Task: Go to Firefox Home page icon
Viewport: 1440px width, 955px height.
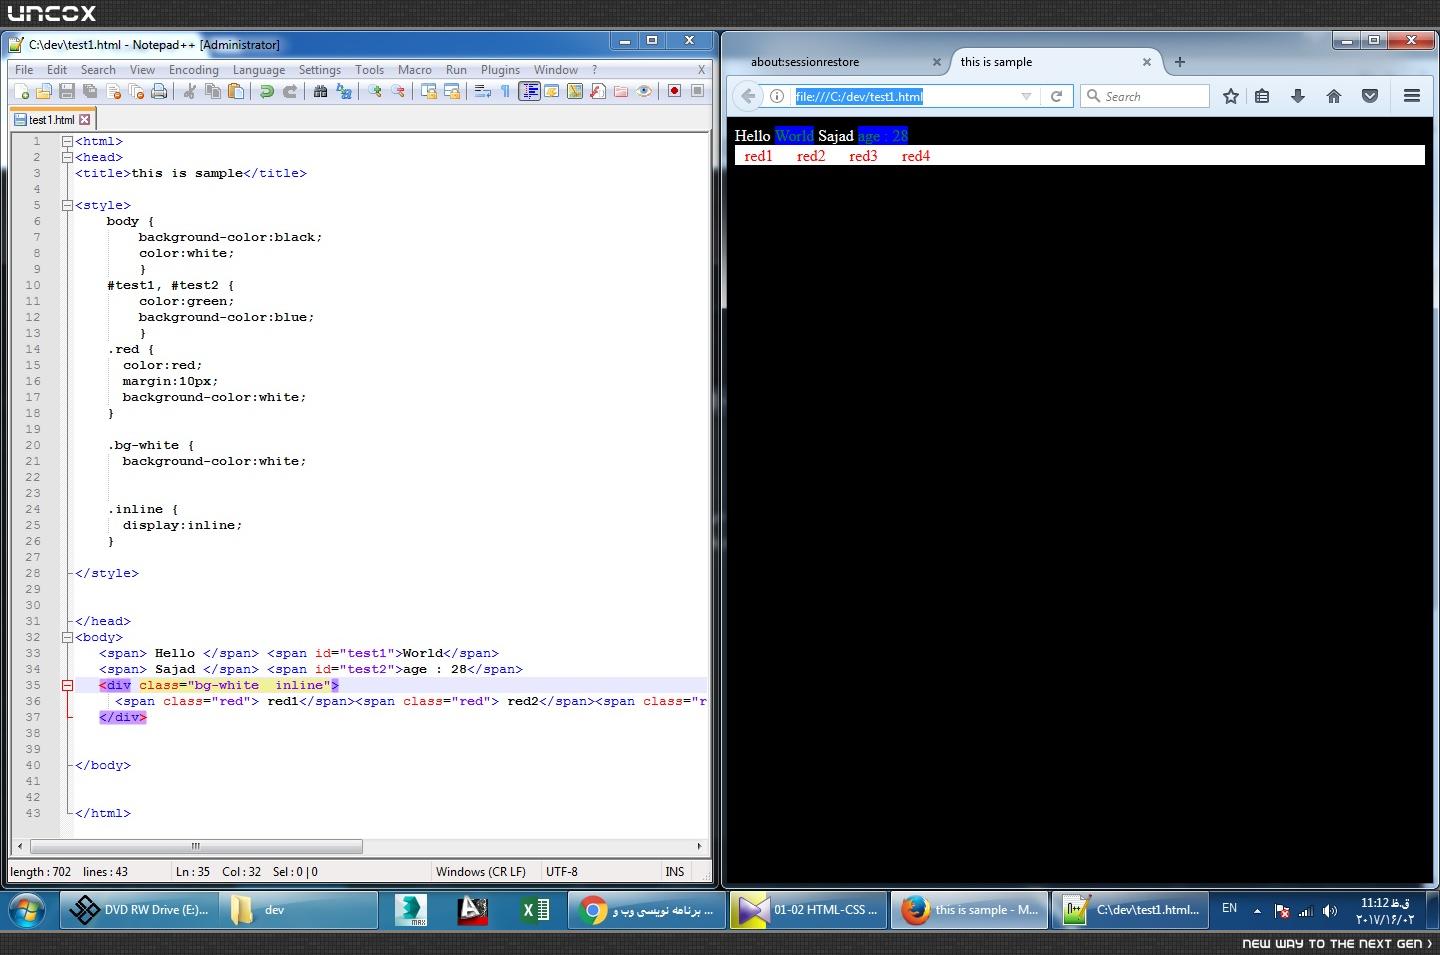Action: click(1334, 96)
